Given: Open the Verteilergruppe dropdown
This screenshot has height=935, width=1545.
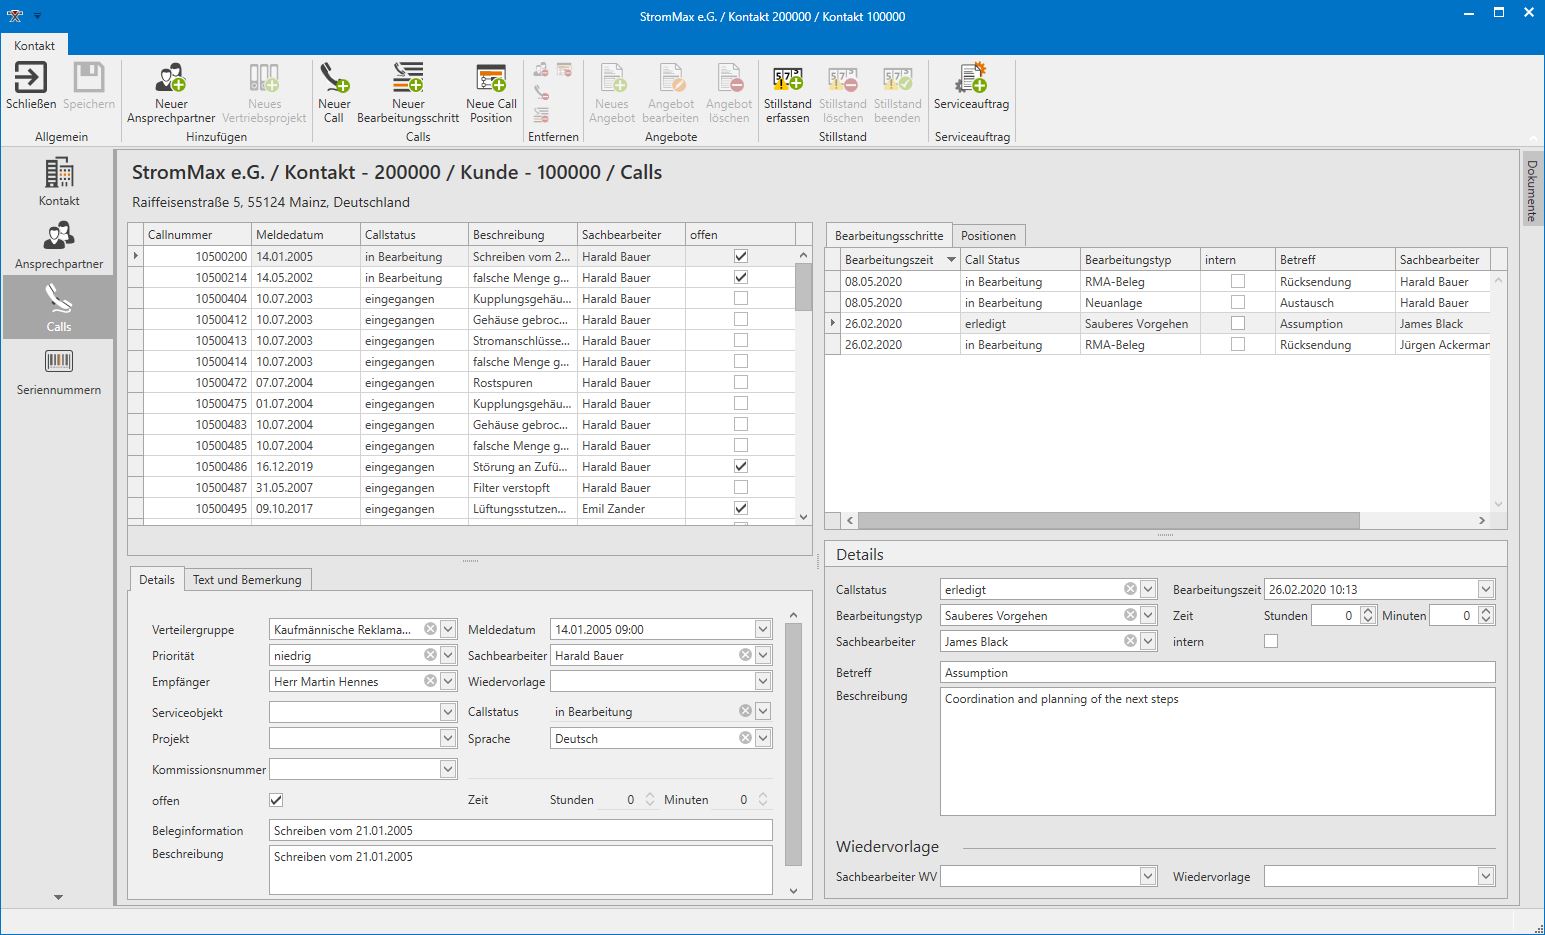Looking at the screenshot, I should (x=448, y=629).
